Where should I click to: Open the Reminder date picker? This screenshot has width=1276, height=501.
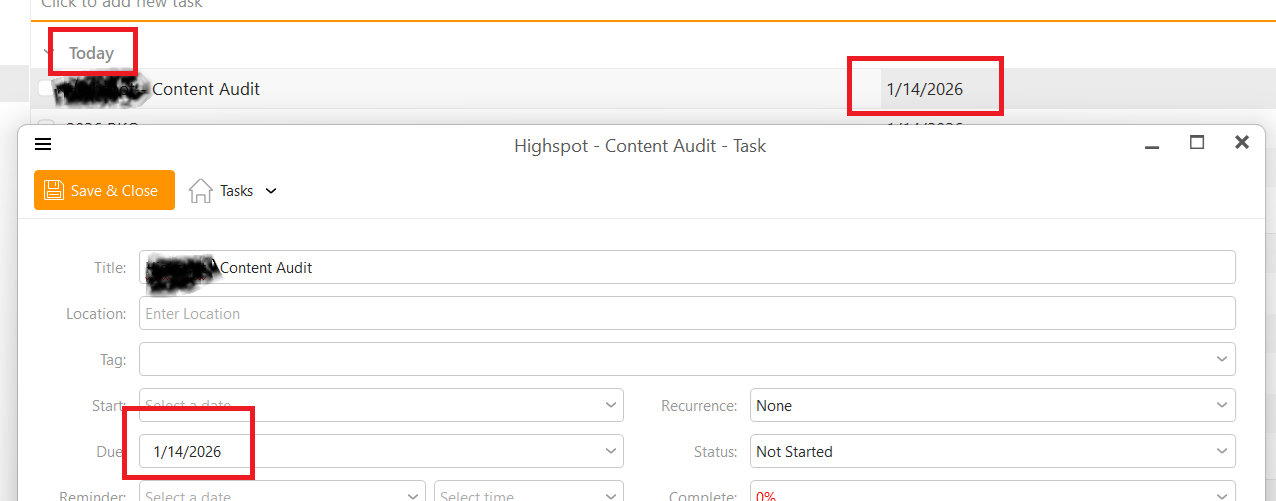(413, 495)
